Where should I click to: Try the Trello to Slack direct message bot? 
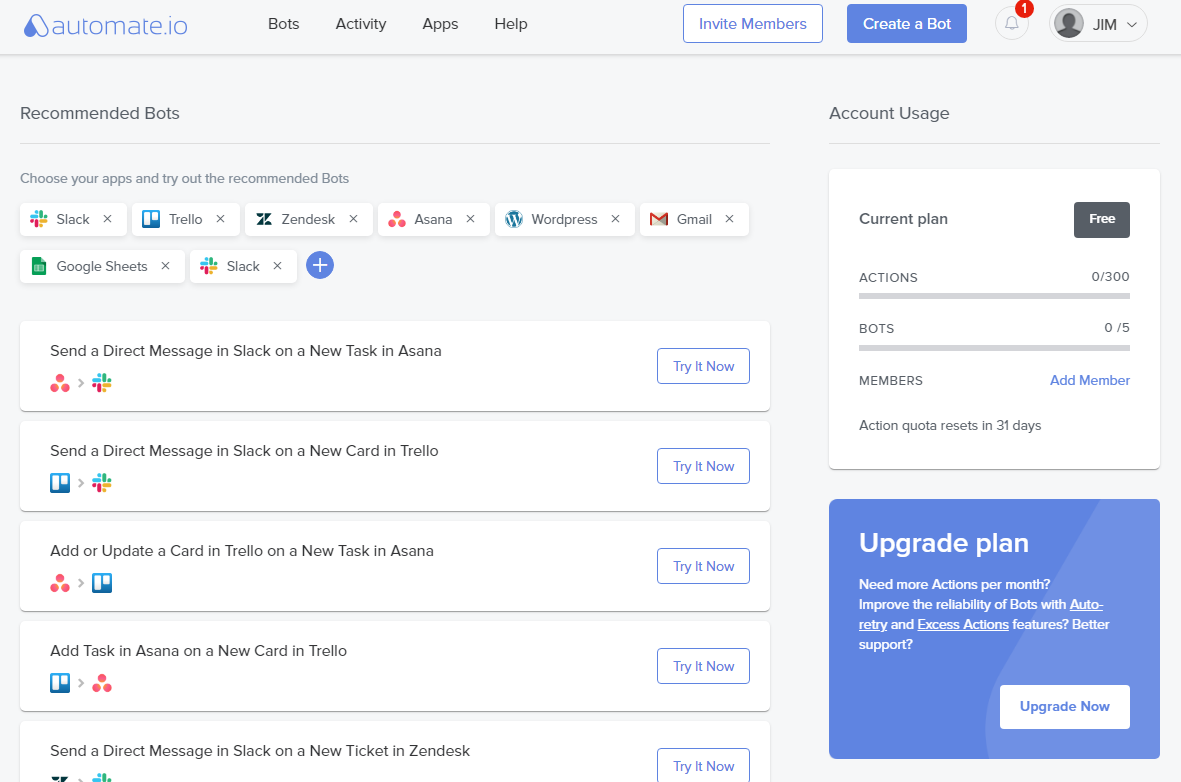coord(703,466)
